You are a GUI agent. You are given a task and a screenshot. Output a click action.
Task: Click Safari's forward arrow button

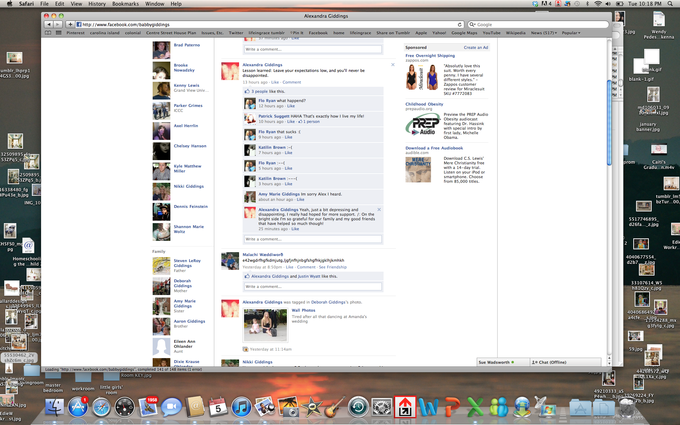57,25
